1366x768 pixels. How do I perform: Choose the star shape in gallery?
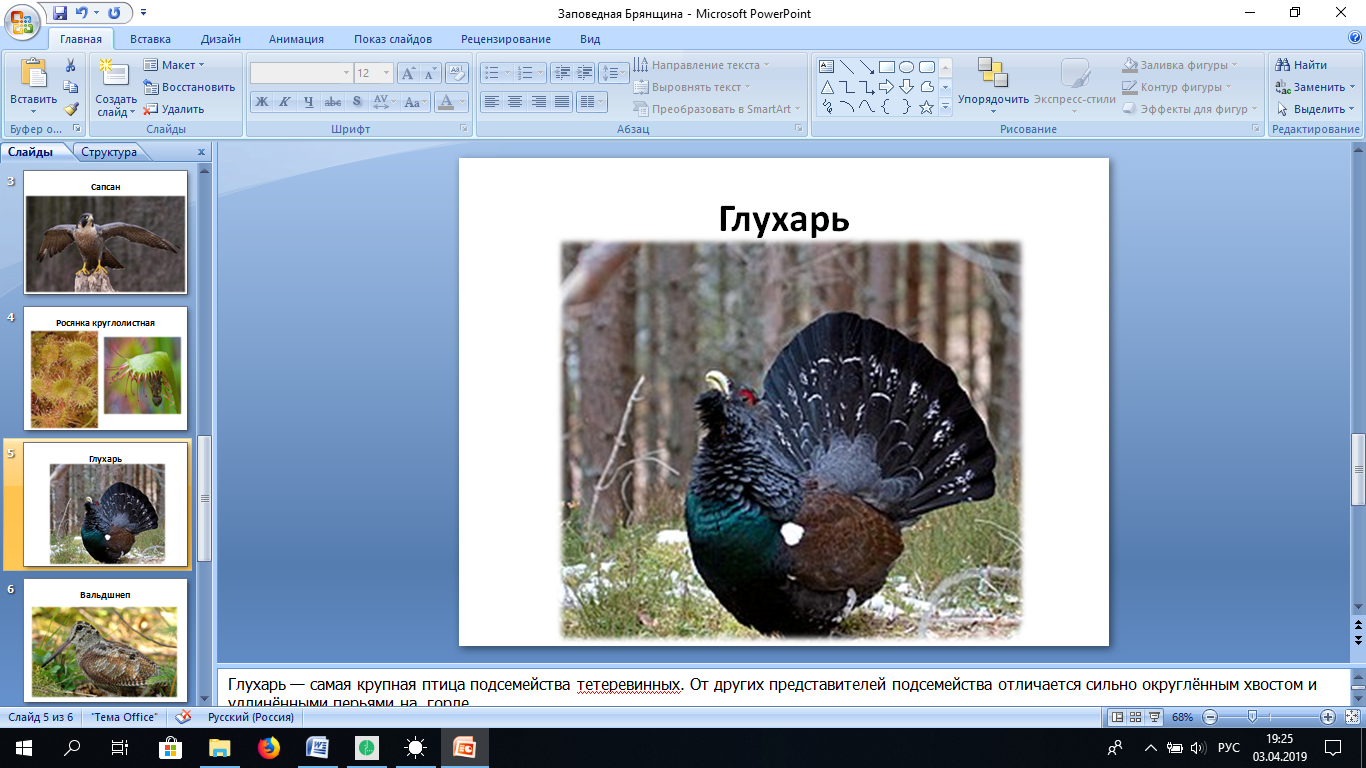926,107
